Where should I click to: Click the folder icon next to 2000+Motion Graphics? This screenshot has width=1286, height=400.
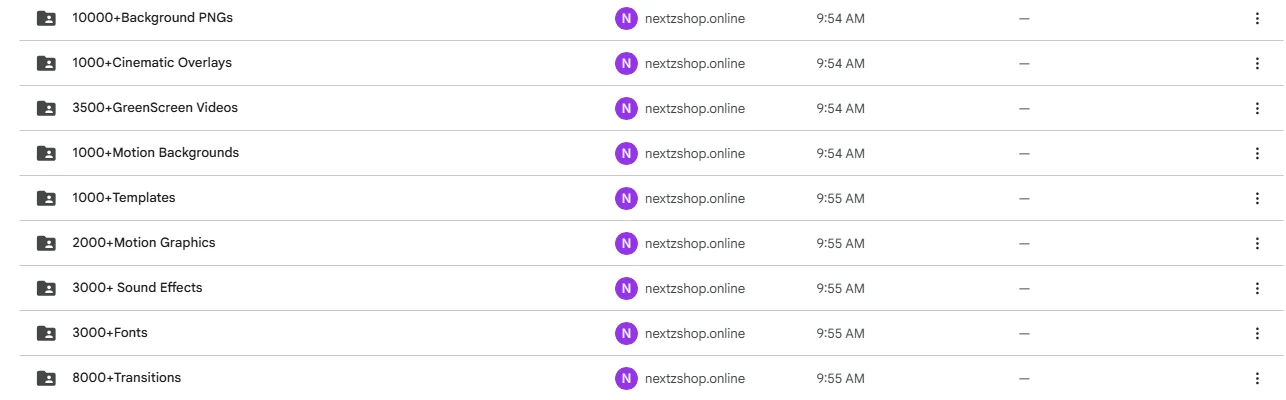(46, 243)
